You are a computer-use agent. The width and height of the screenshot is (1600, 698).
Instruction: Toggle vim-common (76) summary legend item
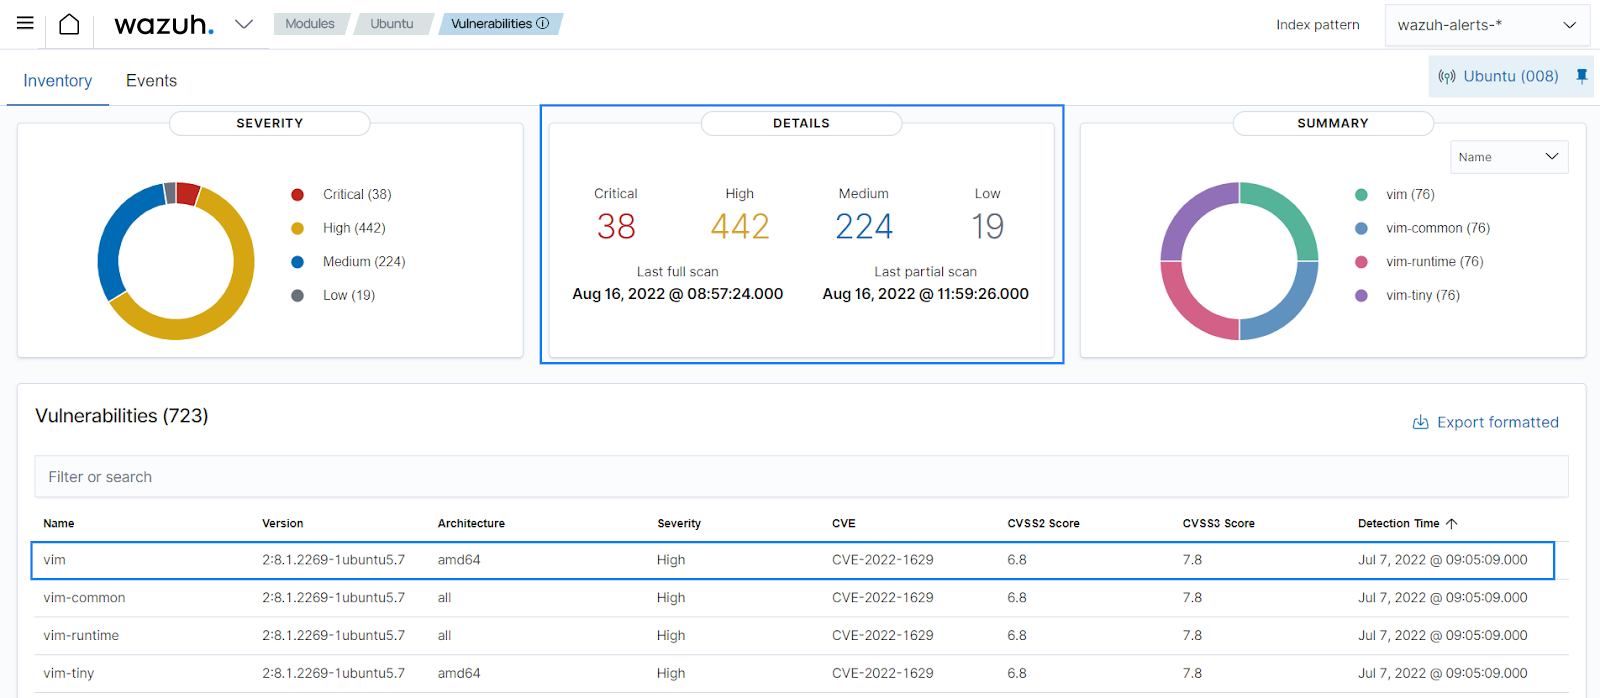point(1423,228)
